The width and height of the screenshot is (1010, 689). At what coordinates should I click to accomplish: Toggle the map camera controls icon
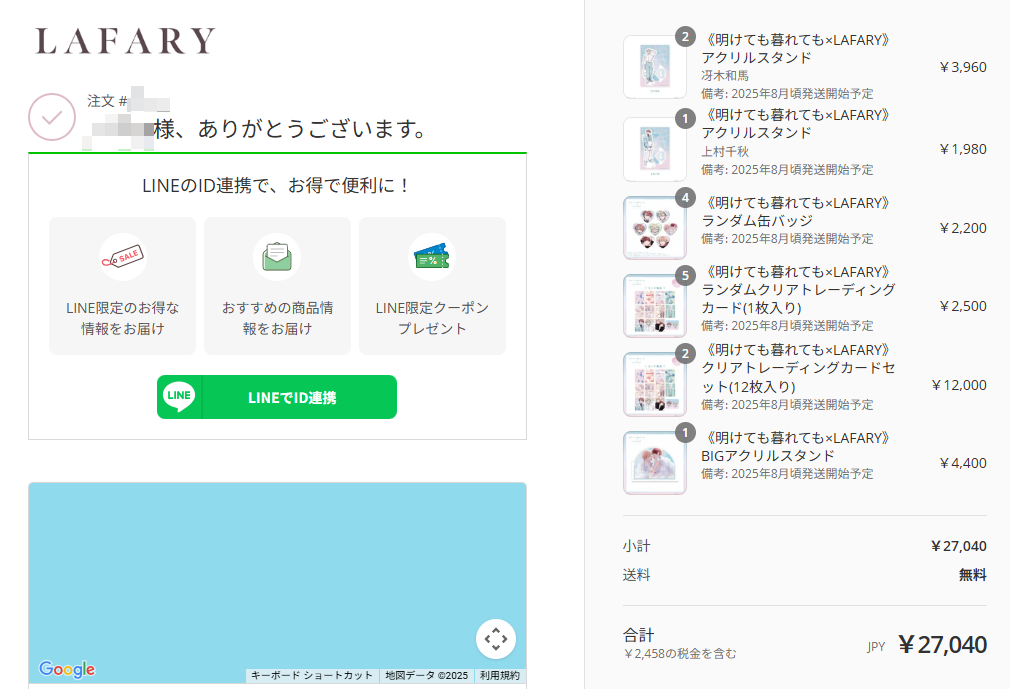click(x=496, y=639)
